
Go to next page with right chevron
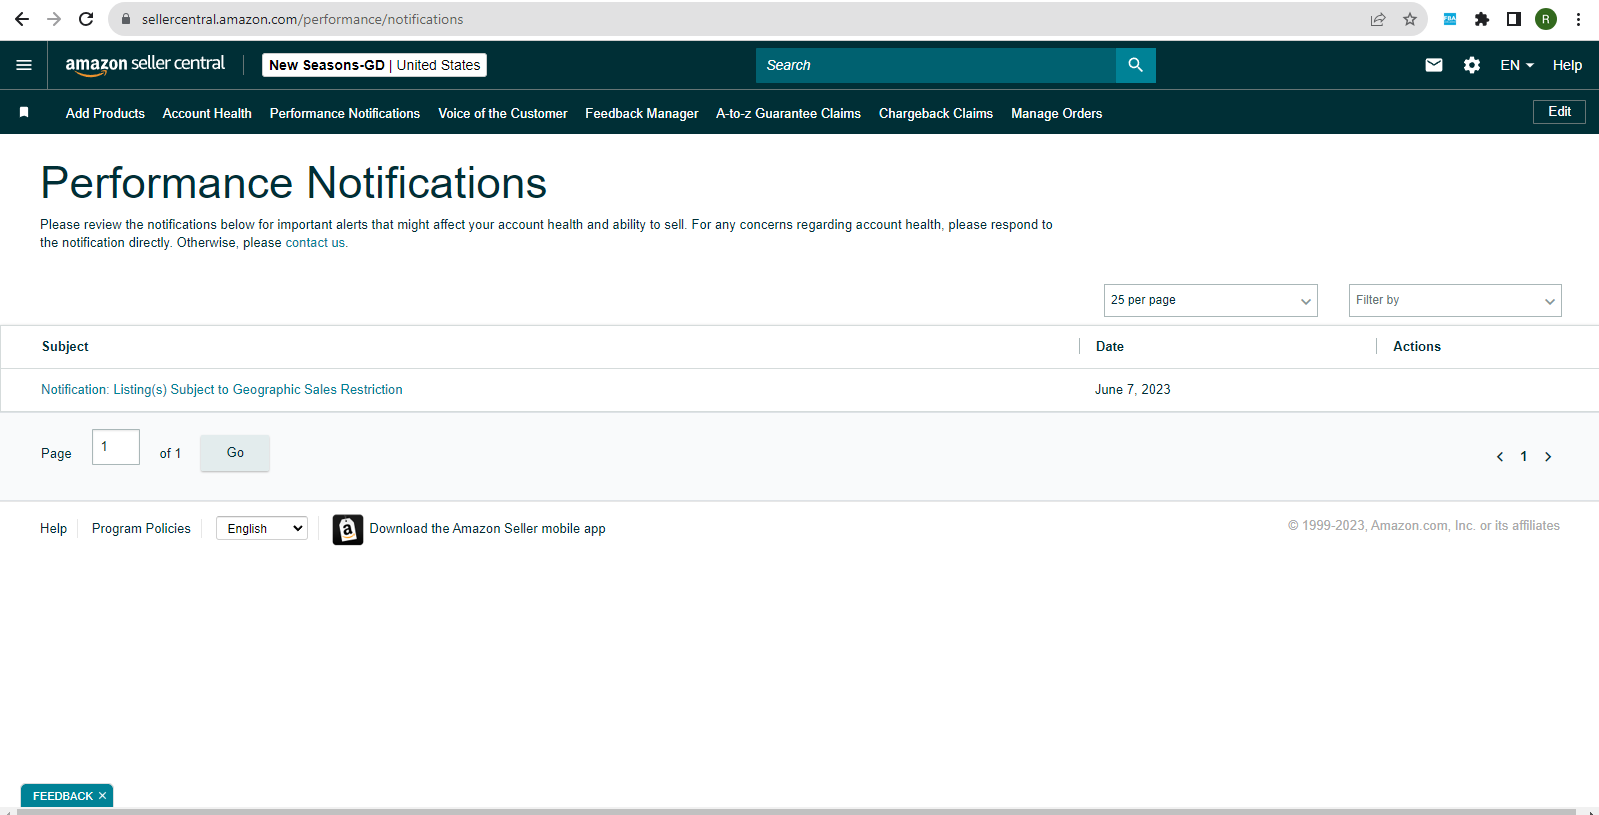tap(1548, 457)
